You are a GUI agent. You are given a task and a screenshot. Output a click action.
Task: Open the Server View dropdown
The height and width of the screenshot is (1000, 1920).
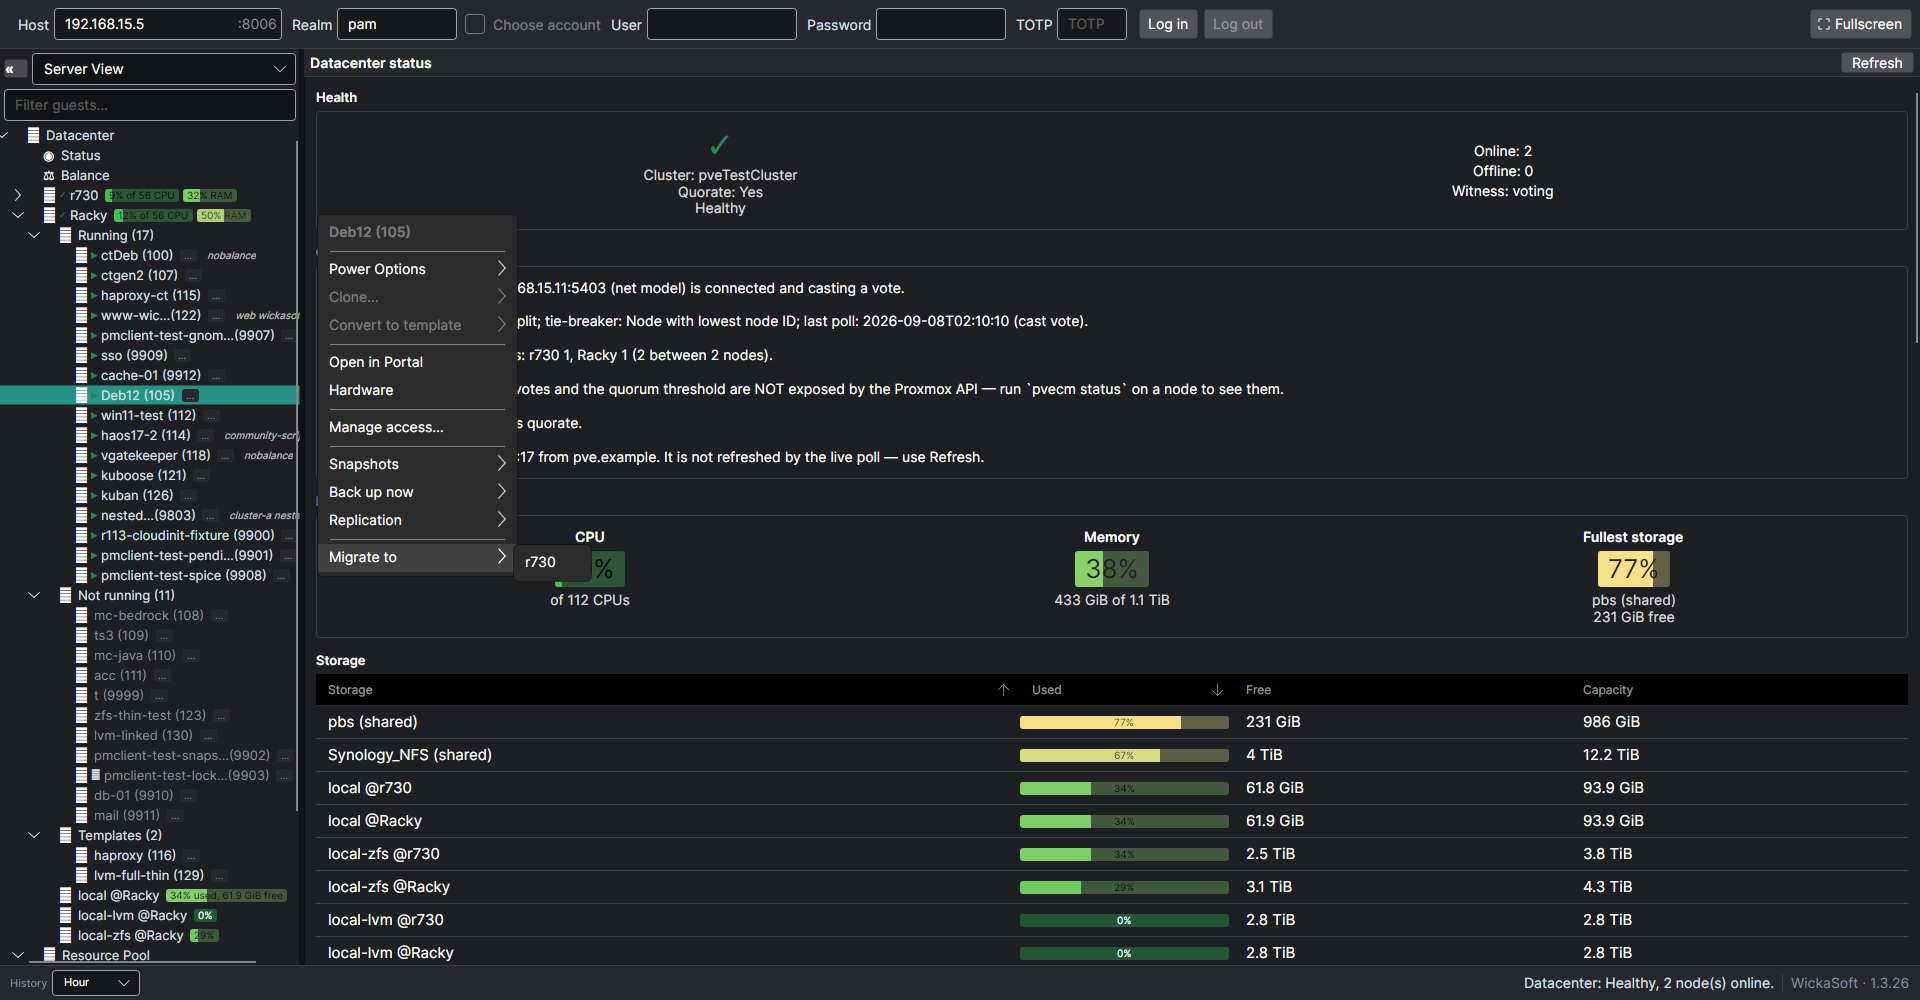point(164,69)
